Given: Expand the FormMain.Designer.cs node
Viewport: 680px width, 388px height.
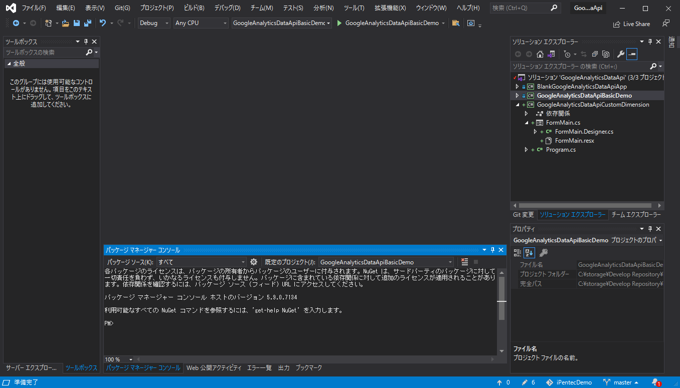Looking at the screenshot, I should [535, 132].
